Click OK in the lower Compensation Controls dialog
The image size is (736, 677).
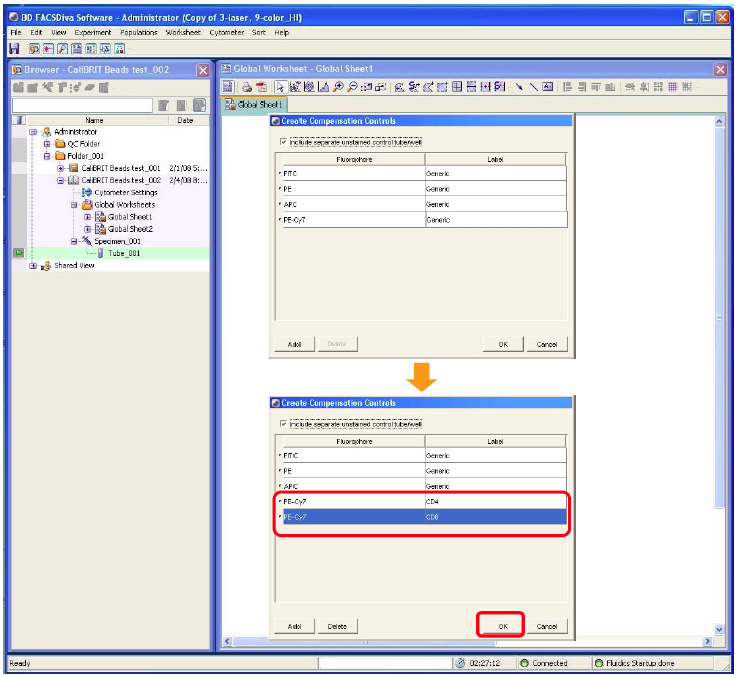pos(503,626)
